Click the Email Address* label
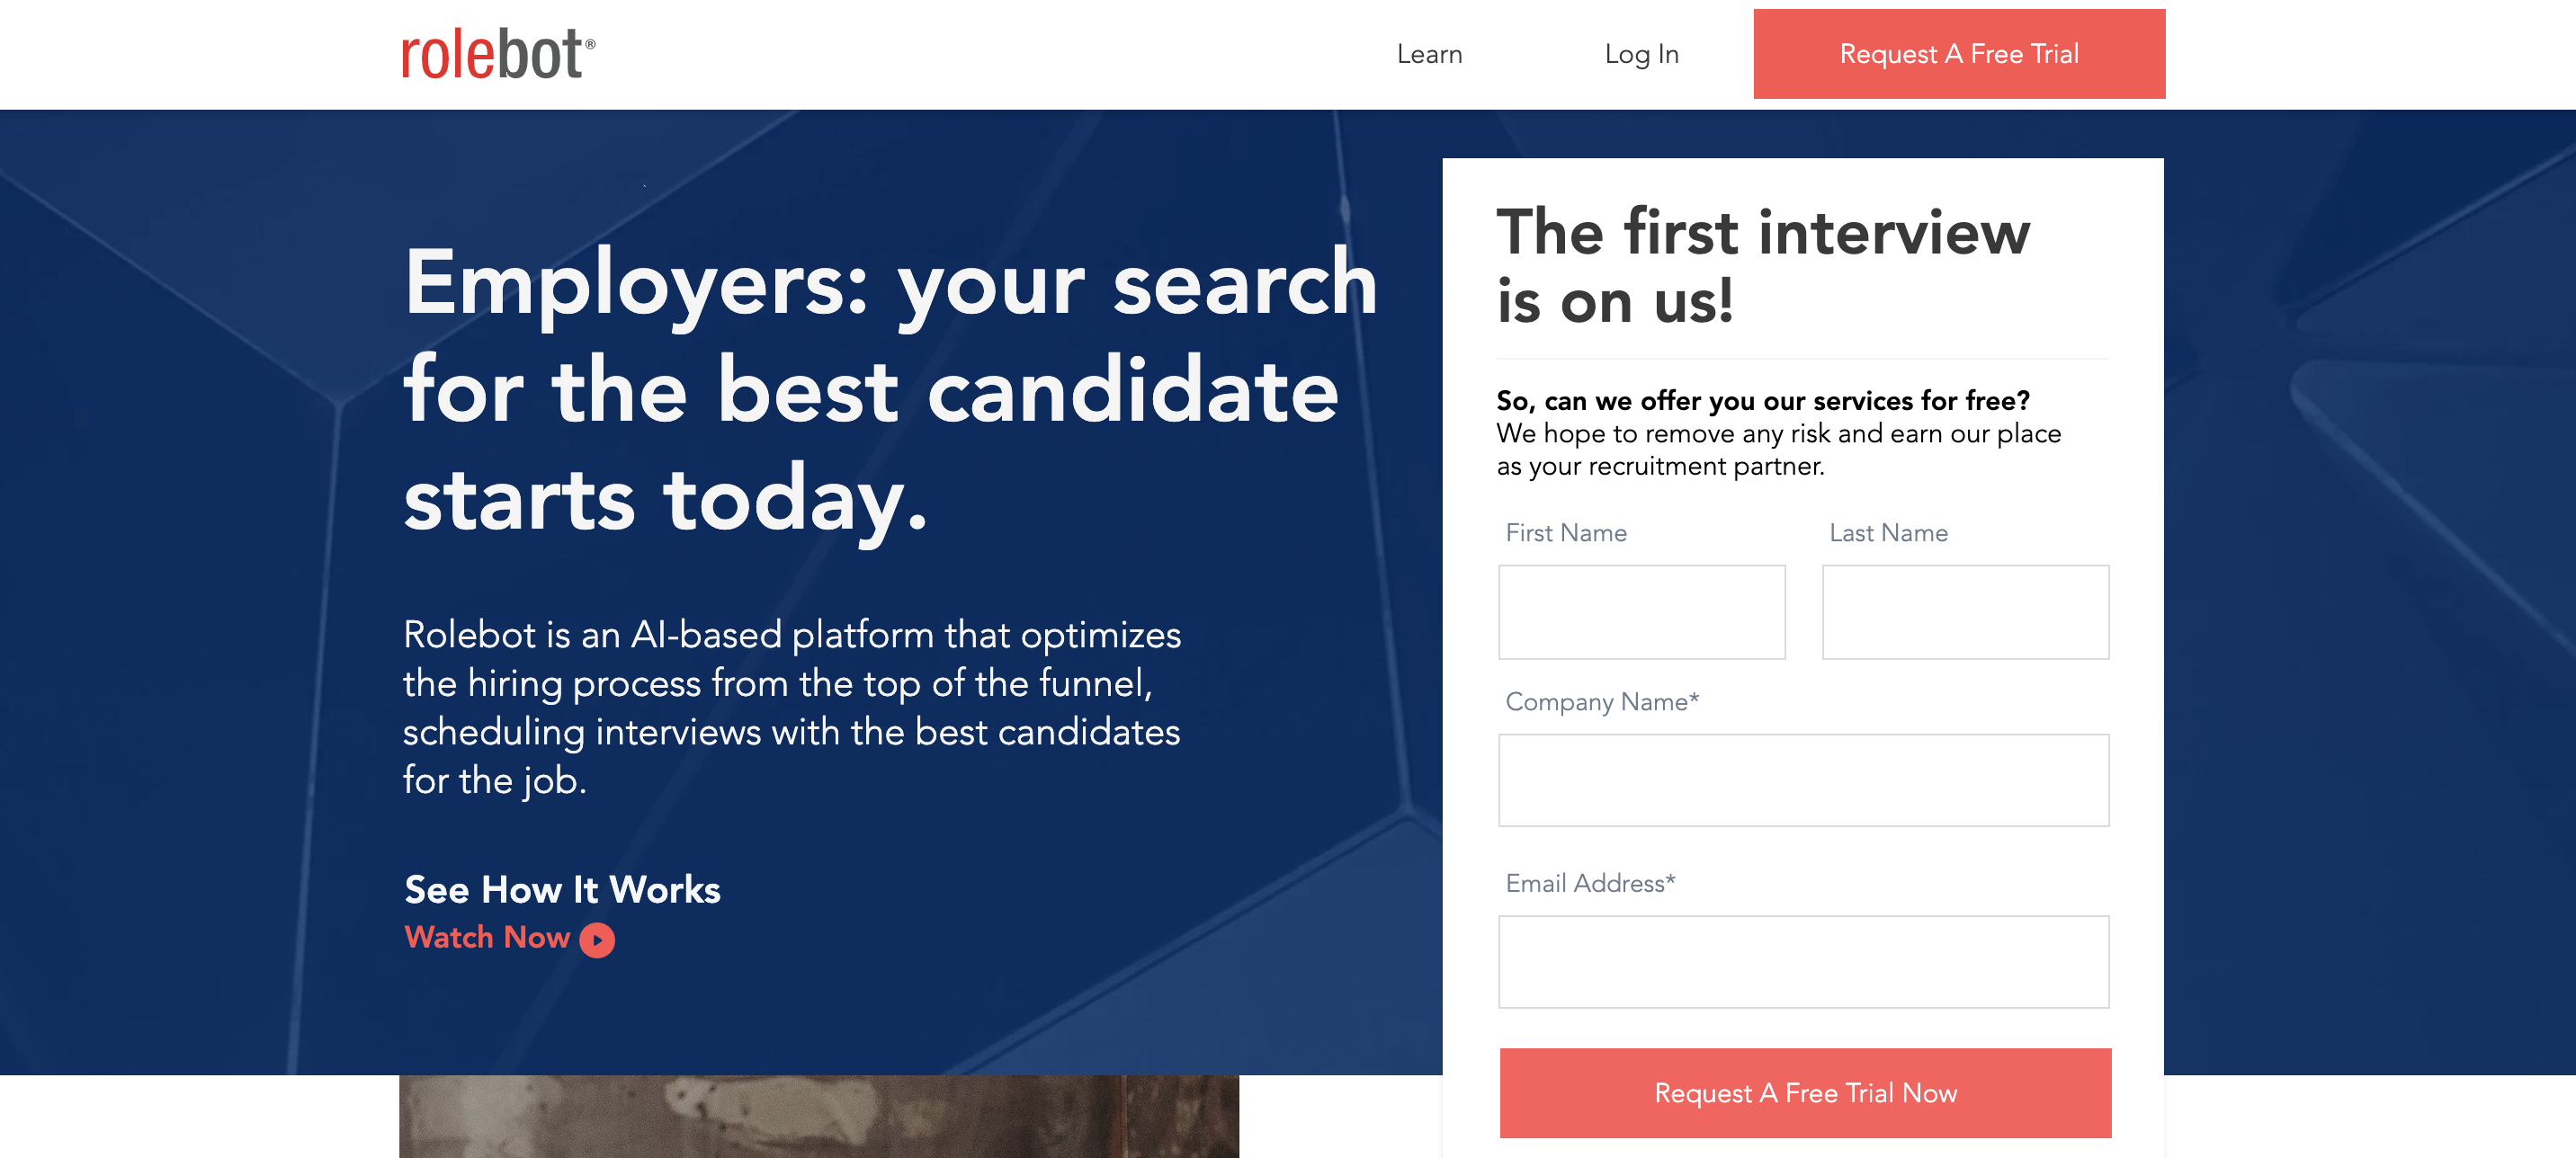Viewport: 2576px width, 1158px height. (x=1590, y=883)
